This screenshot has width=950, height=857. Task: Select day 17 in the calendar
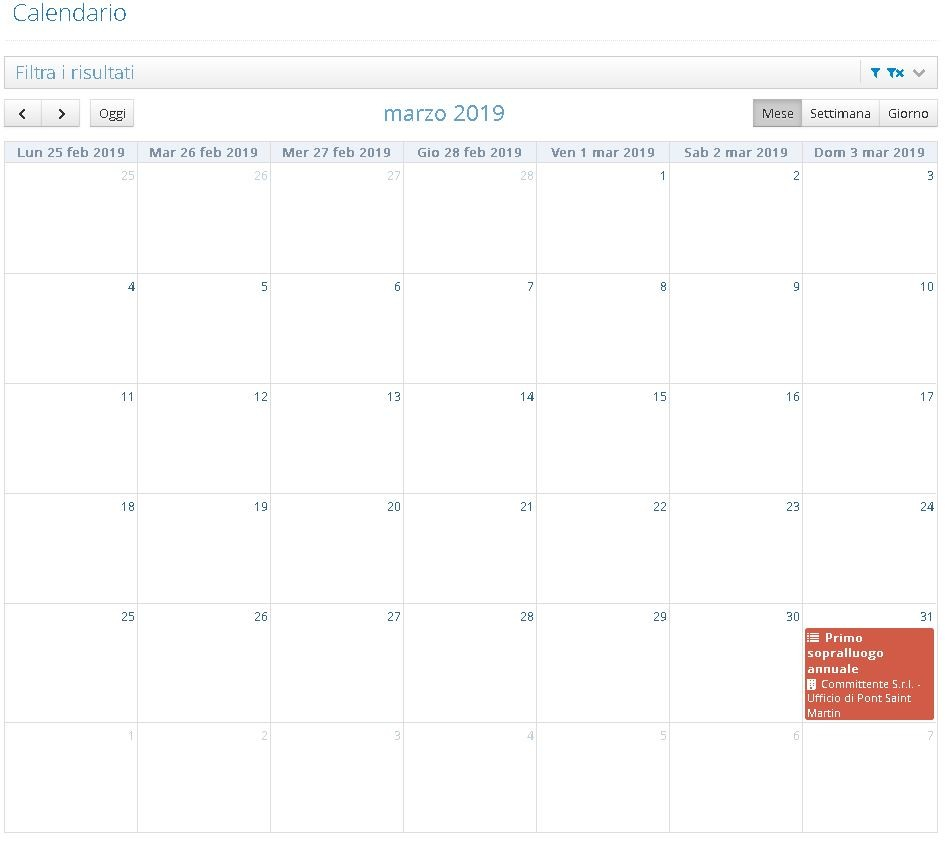926,397
